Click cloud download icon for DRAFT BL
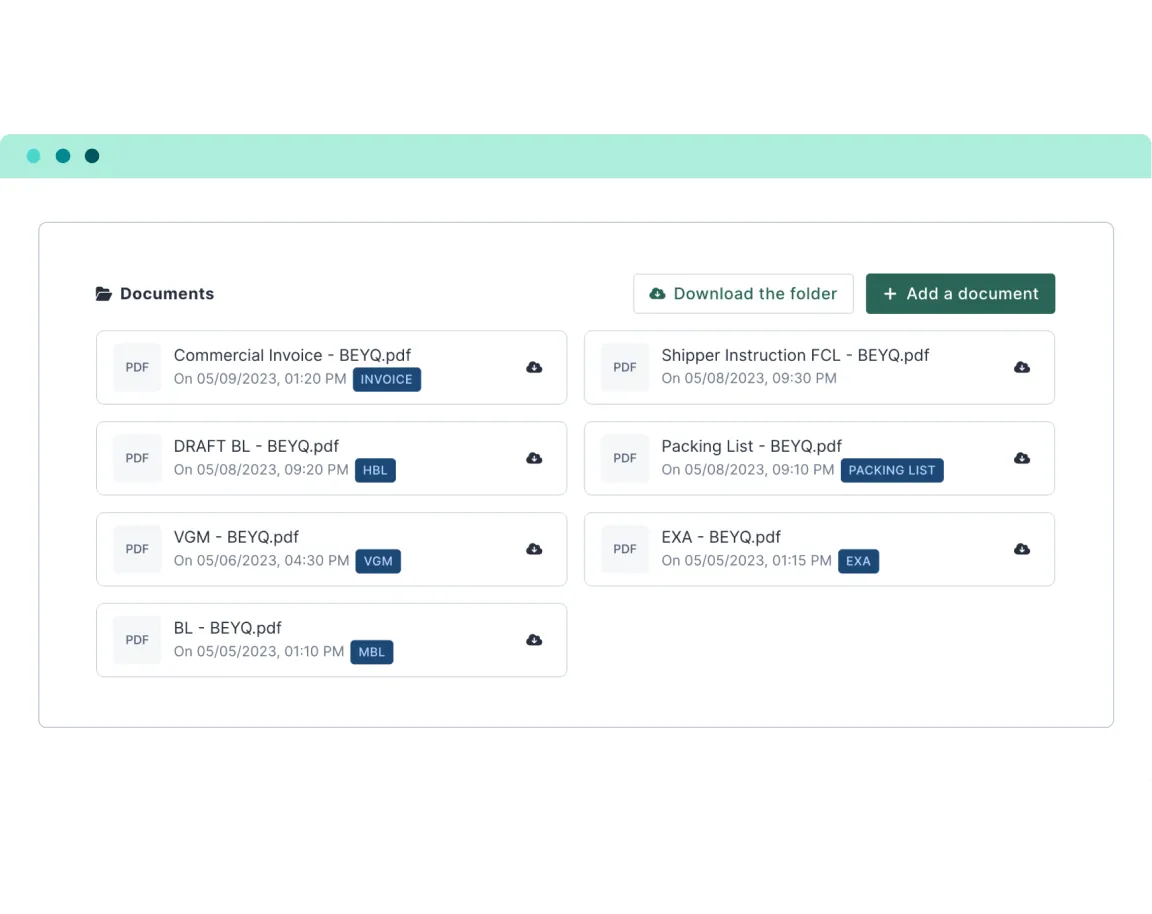 (x=534, y=458)
